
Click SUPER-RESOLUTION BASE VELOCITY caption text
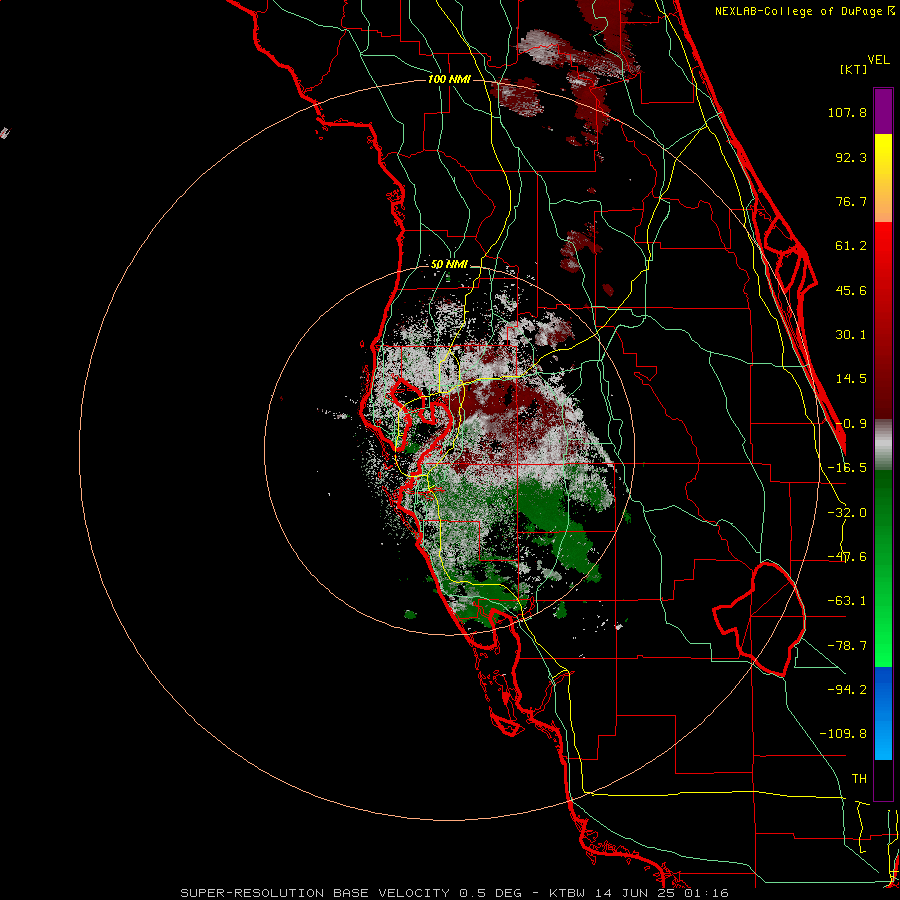[x=317, y=893]
